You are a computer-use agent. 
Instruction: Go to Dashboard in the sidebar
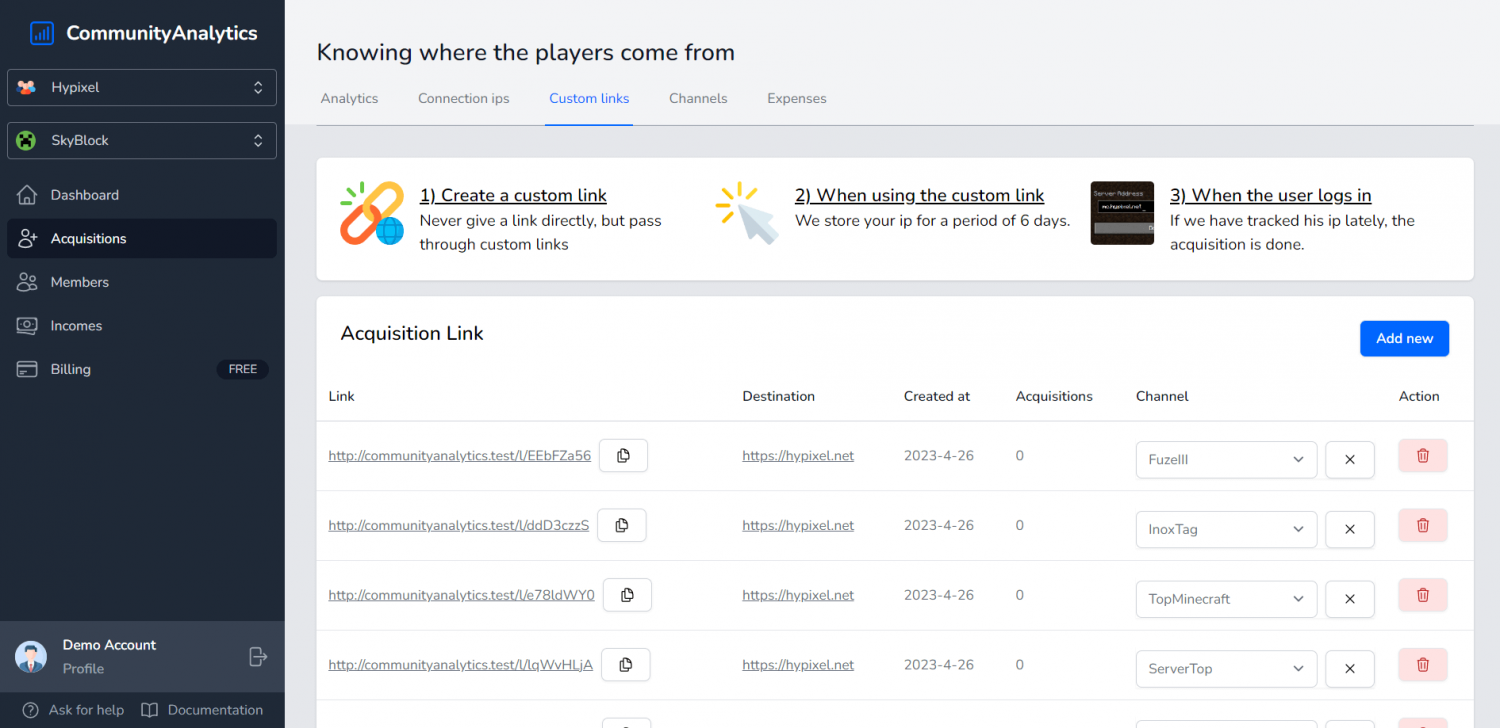pos(142,195)
